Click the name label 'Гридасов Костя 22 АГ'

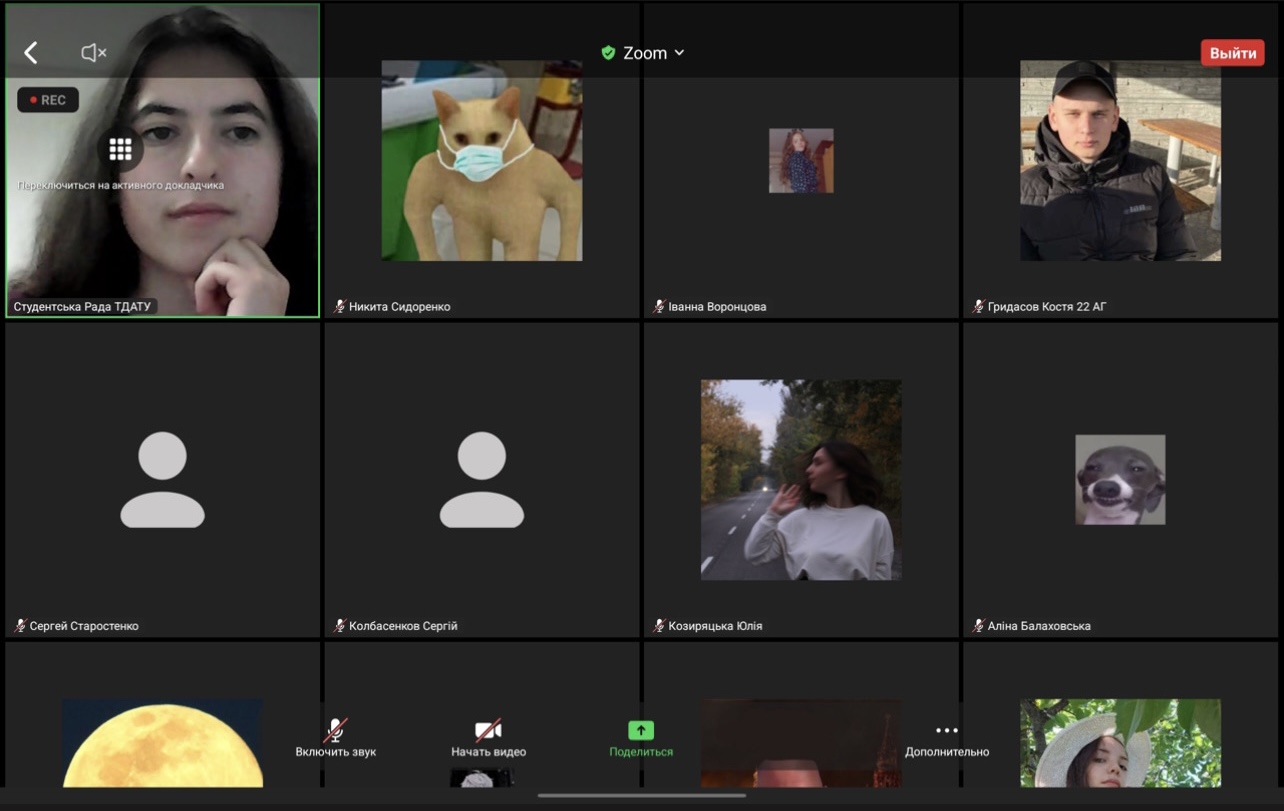click(x=1047, y=306)
